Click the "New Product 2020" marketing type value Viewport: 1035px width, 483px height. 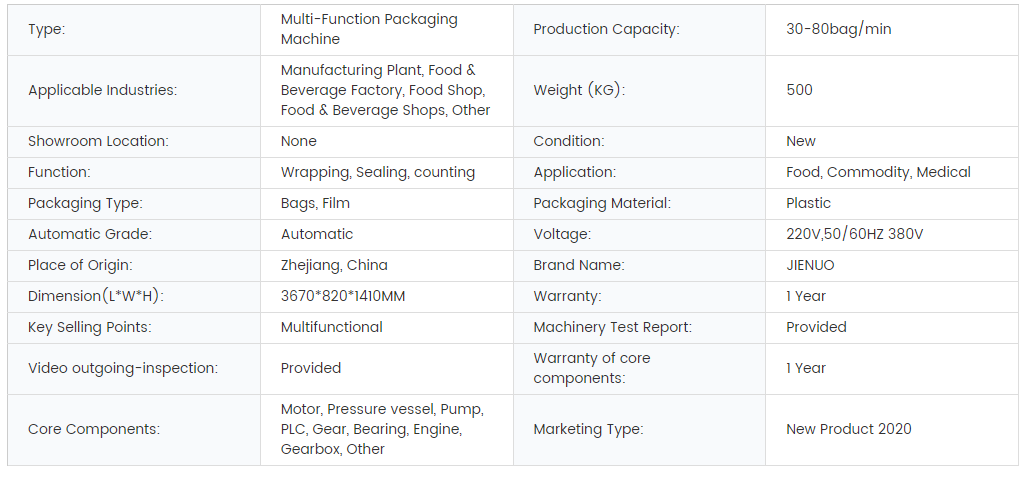(x=848, y=429)
